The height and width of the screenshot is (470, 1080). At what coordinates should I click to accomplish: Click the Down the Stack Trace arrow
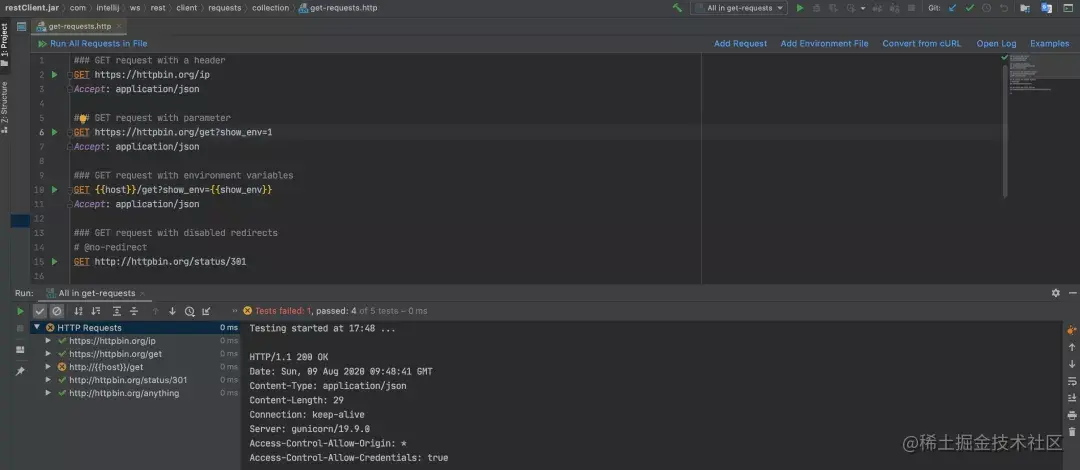click(1072, 364)
